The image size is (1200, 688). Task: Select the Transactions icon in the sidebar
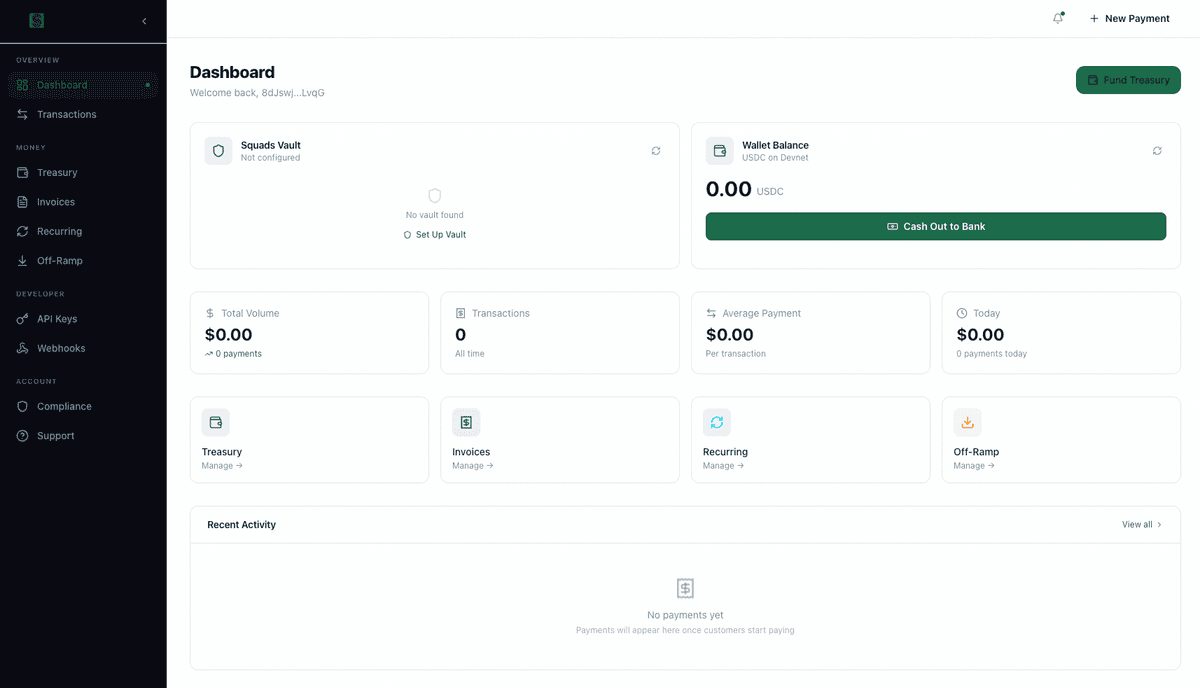click(22, 114)
